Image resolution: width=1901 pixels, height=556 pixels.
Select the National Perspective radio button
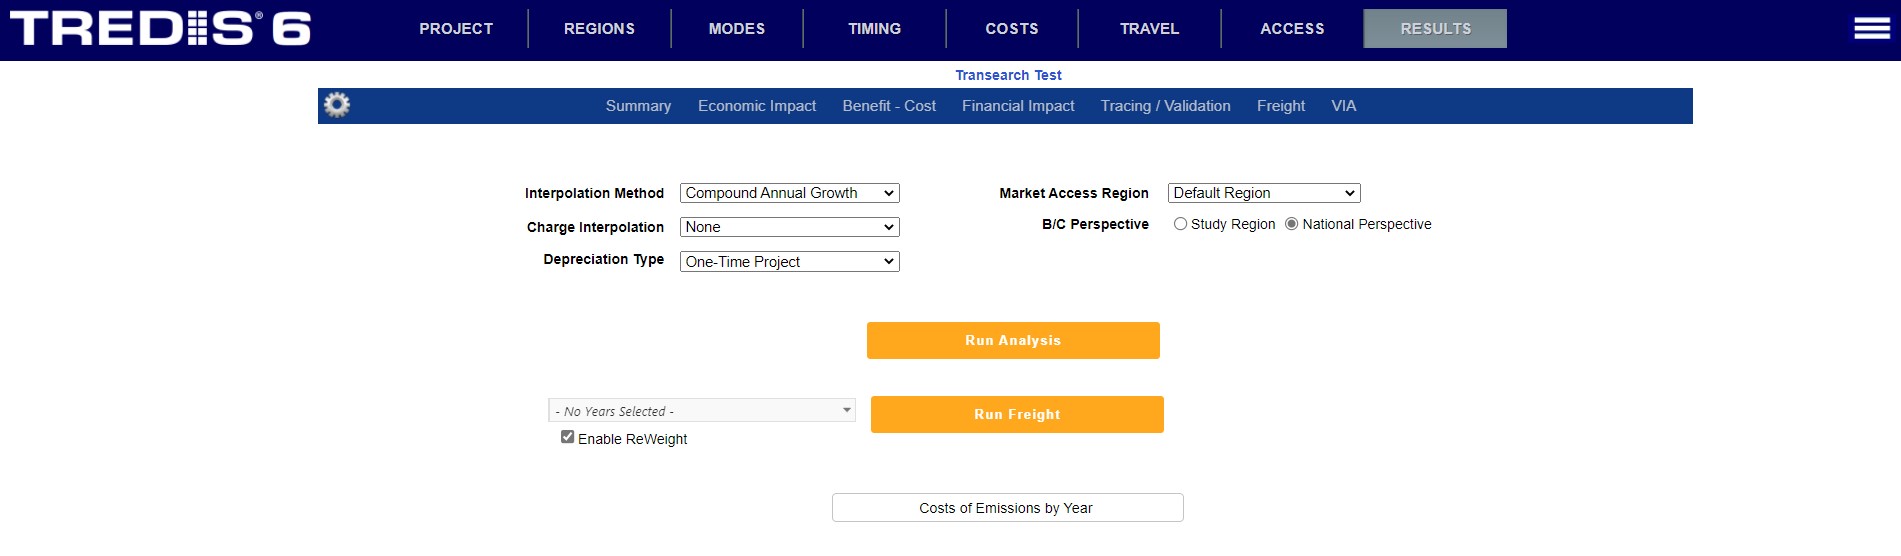[x=1292, y=224]
